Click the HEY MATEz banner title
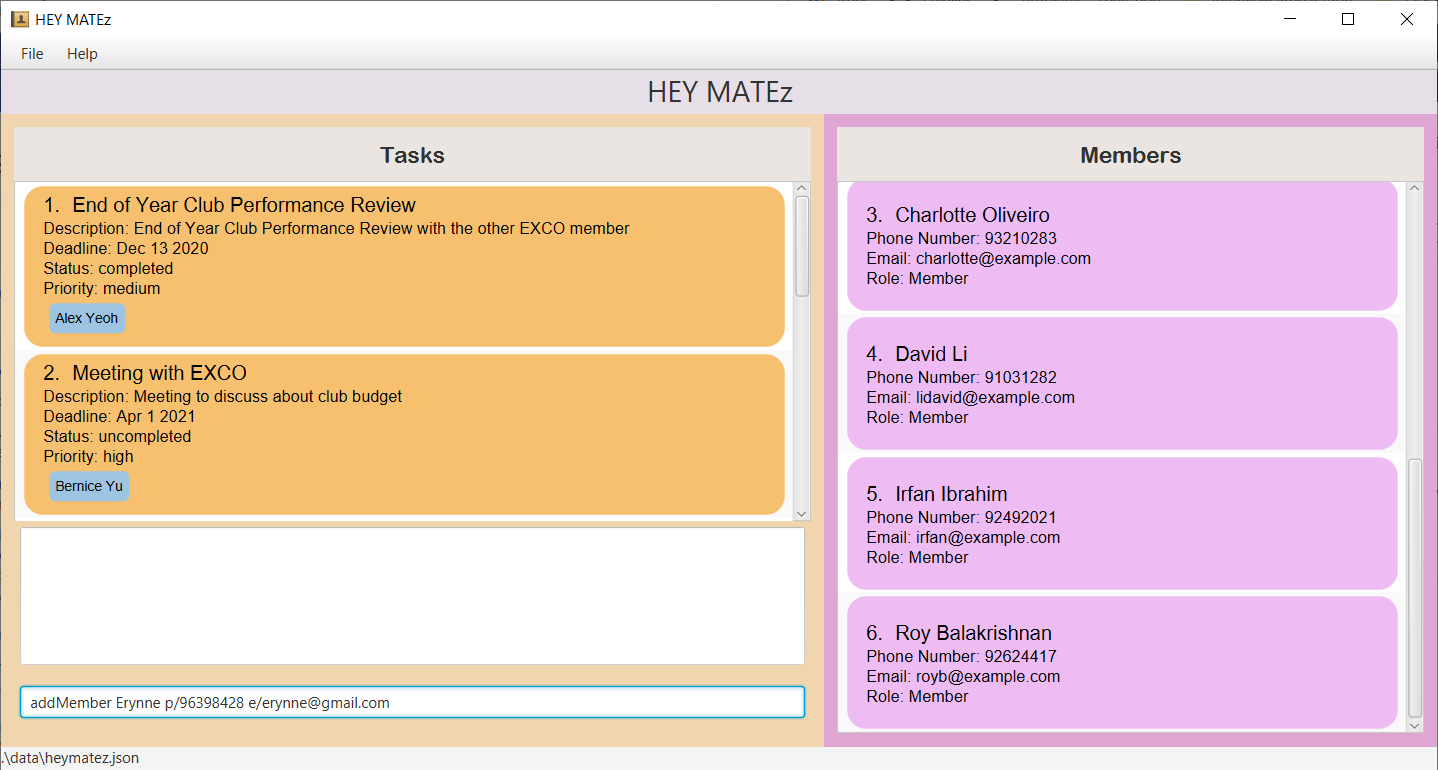The height and width of the screenshot is (770, 1438). (x=720, y=92)
